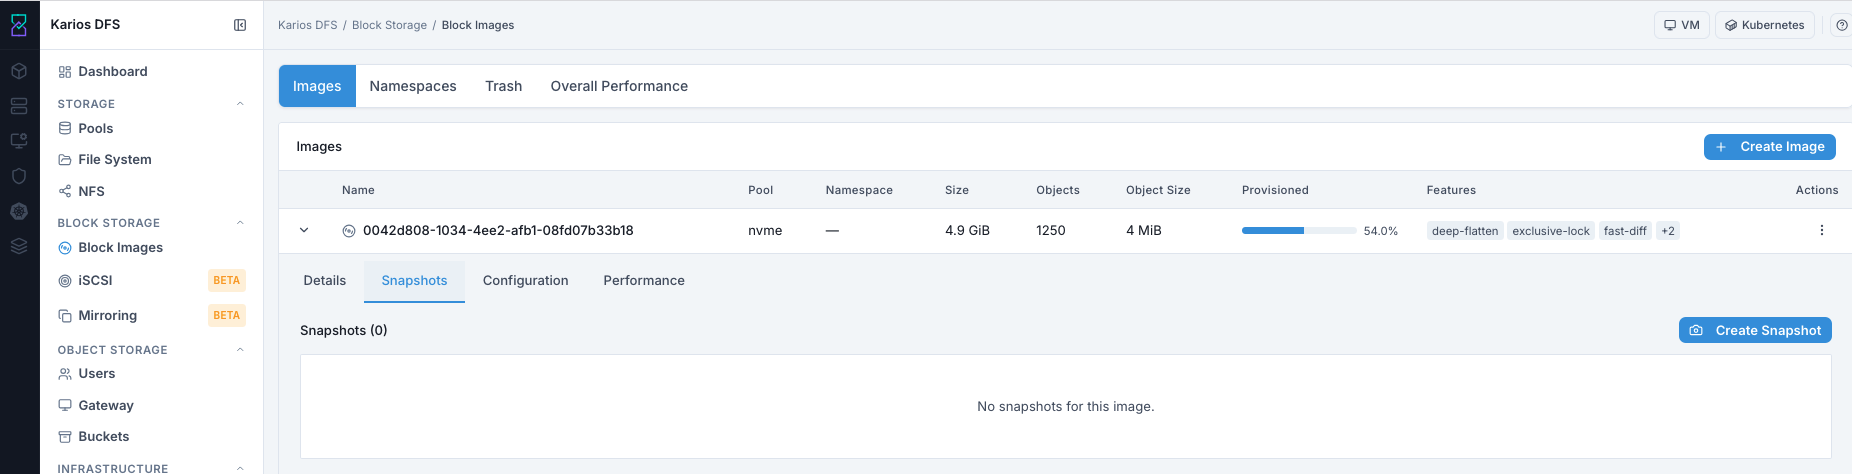
Task: Click the Karios logo icon
Action: [x=19, y=25]
